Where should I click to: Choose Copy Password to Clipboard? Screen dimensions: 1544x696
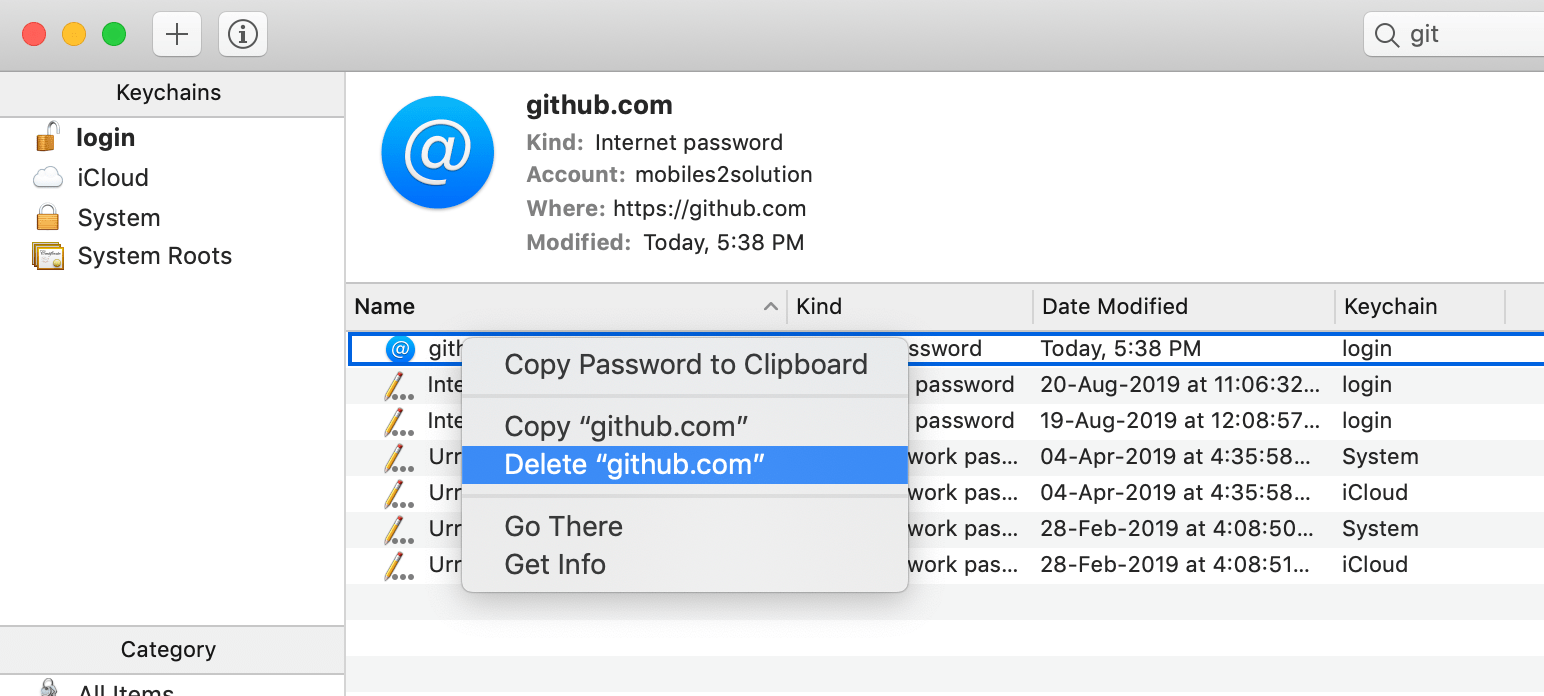(x=685, y=364)
